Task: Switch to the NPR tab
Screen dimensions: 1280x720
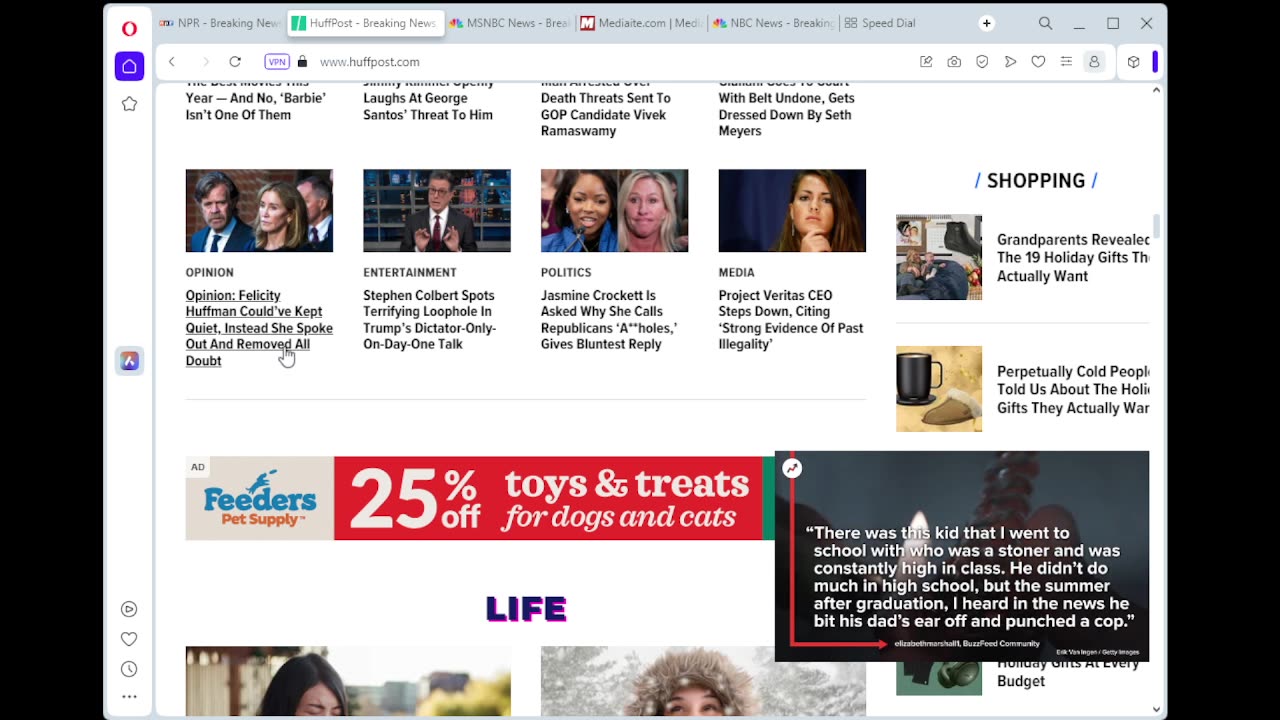Action: pos(220,23)
